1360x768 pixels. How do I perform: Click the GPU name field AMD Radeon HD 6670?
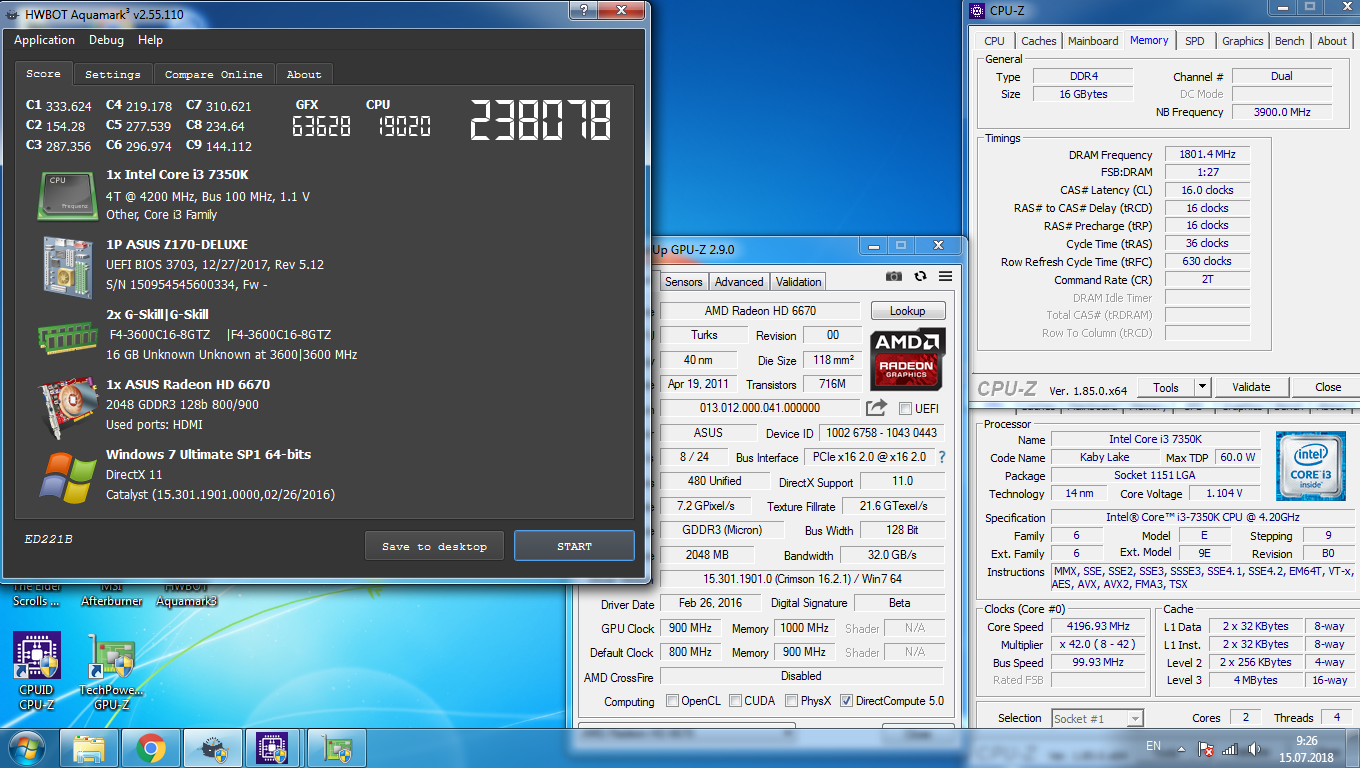tap(759, 311)
